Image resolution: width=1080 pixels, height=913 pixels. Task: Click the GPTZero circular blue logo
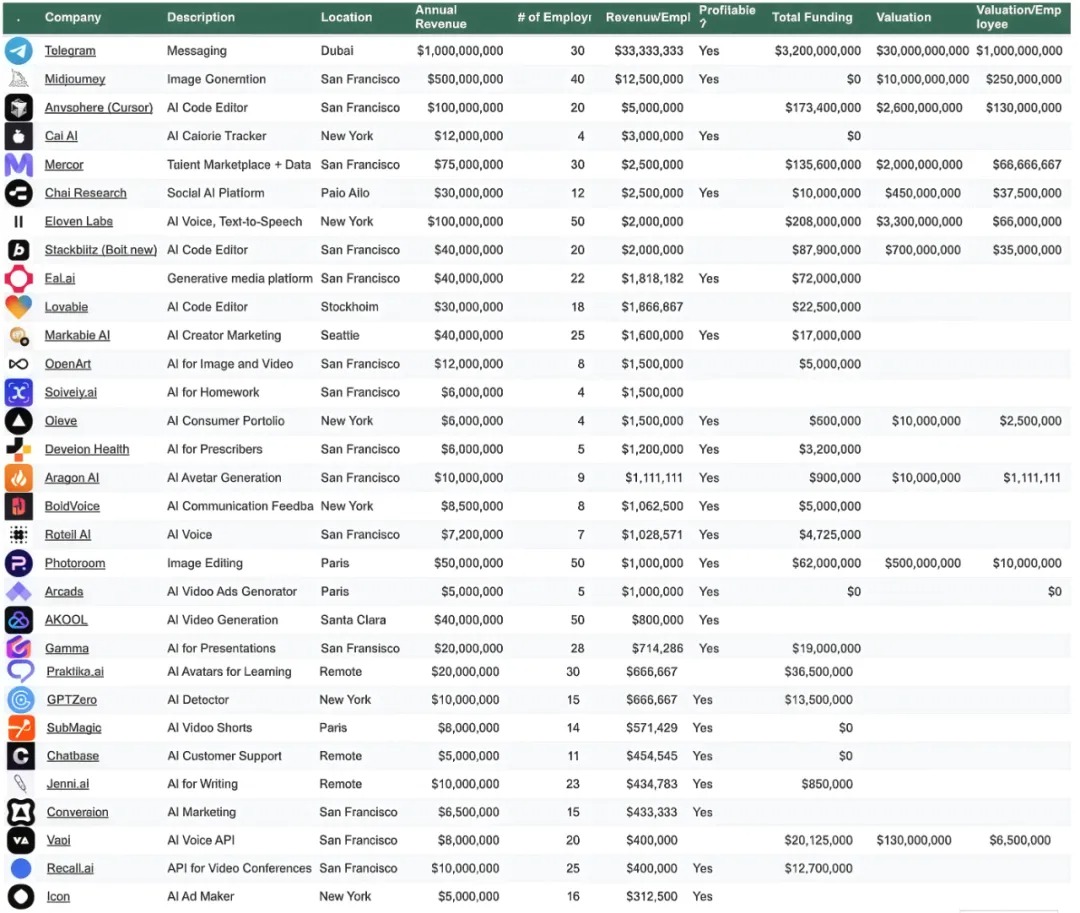click(x=20, y=700)
